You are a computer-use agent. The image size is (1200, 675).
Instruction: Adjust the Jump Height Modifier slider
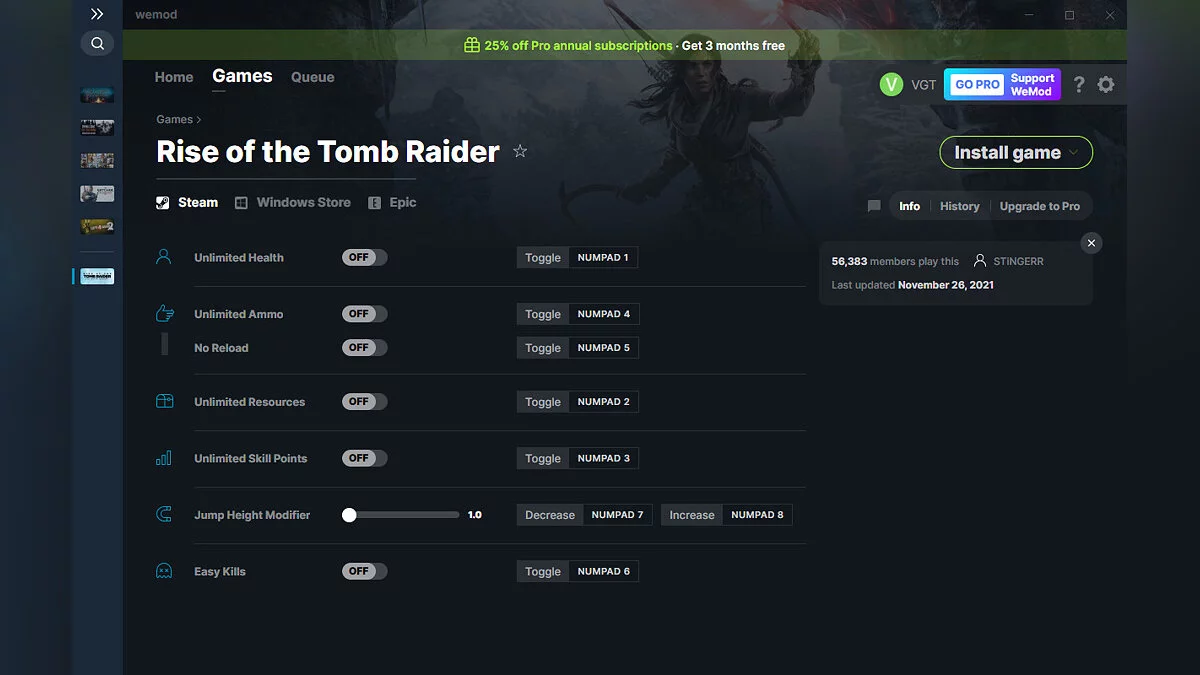coord(349,514)
